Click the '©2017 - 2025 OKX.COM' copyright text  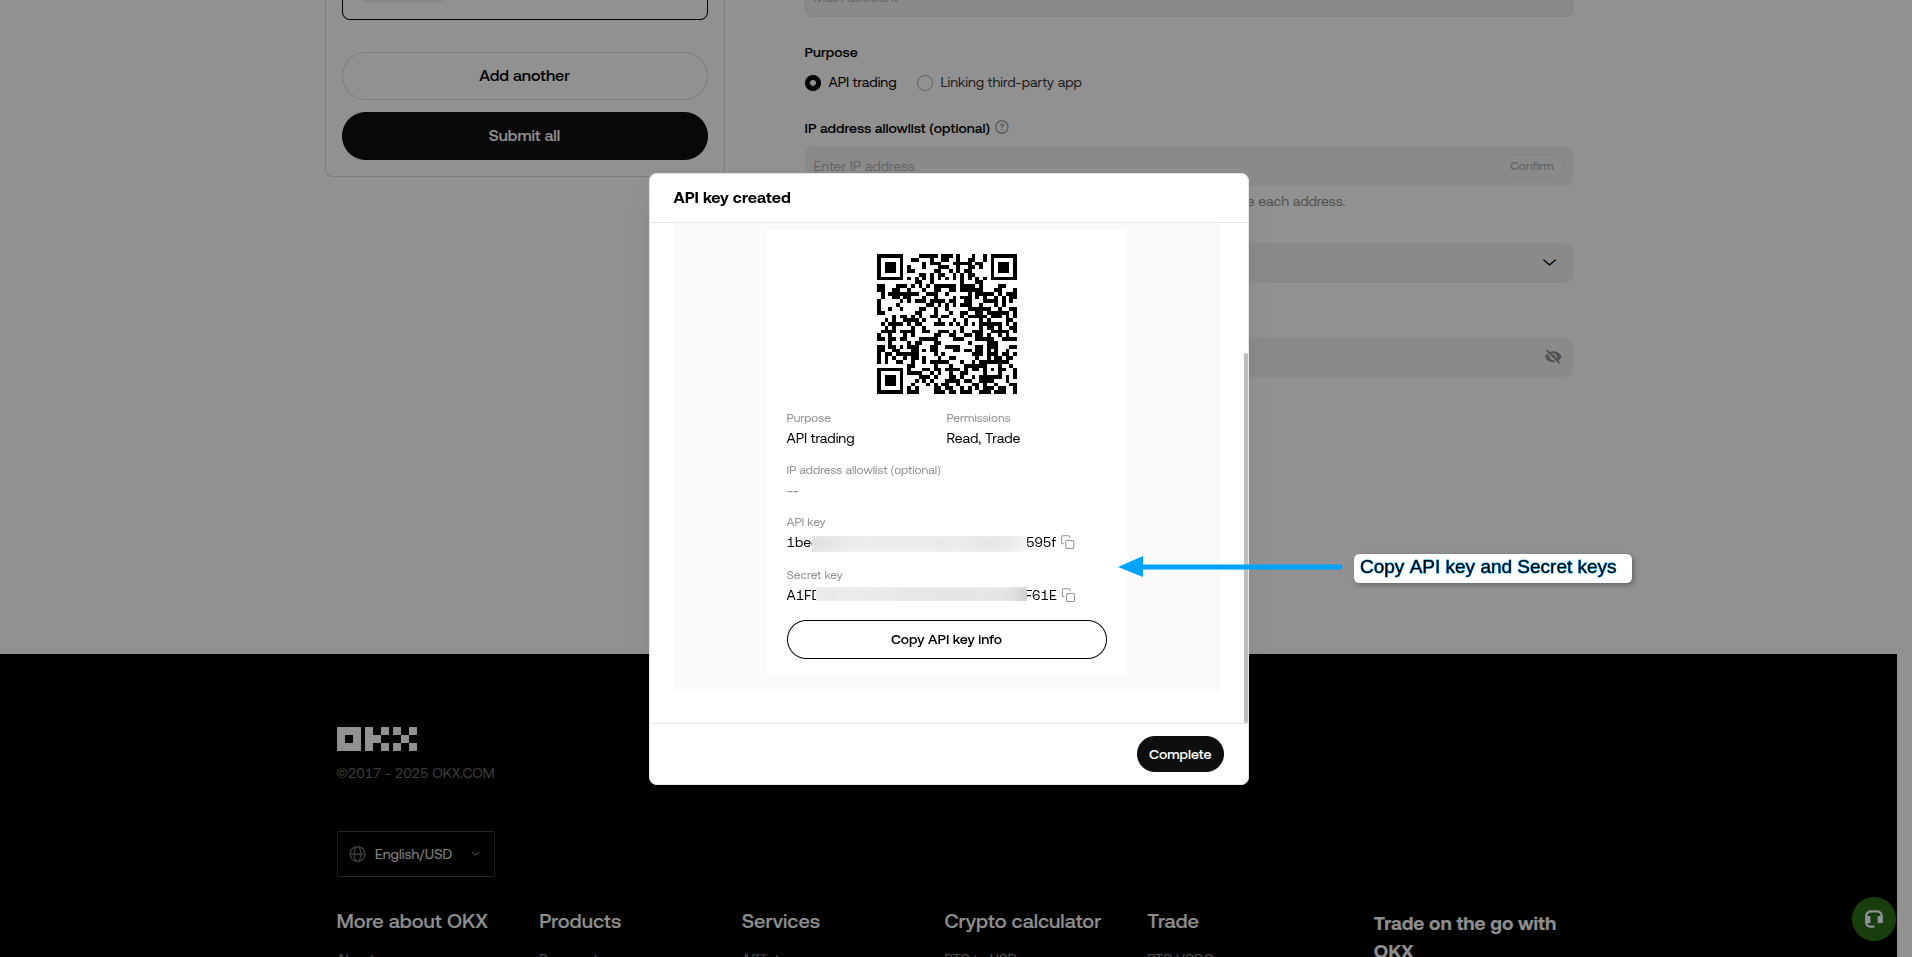tap(416, 773)
